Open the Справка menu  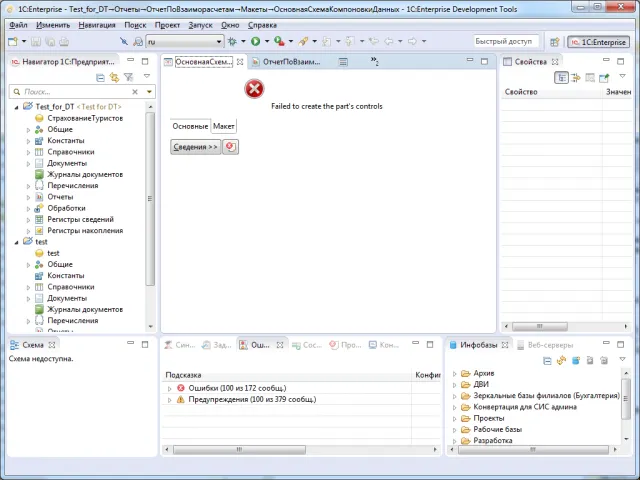point(262,25)
